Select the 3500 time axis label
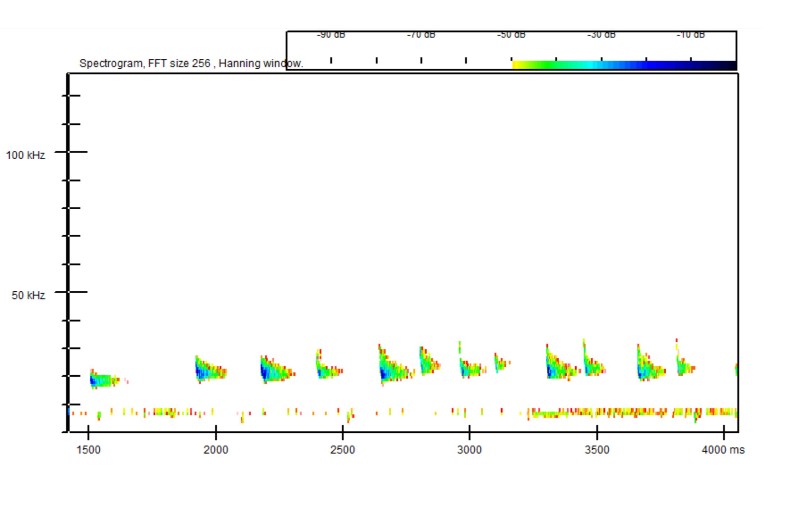The image size is (800, 532). (597, 451)
